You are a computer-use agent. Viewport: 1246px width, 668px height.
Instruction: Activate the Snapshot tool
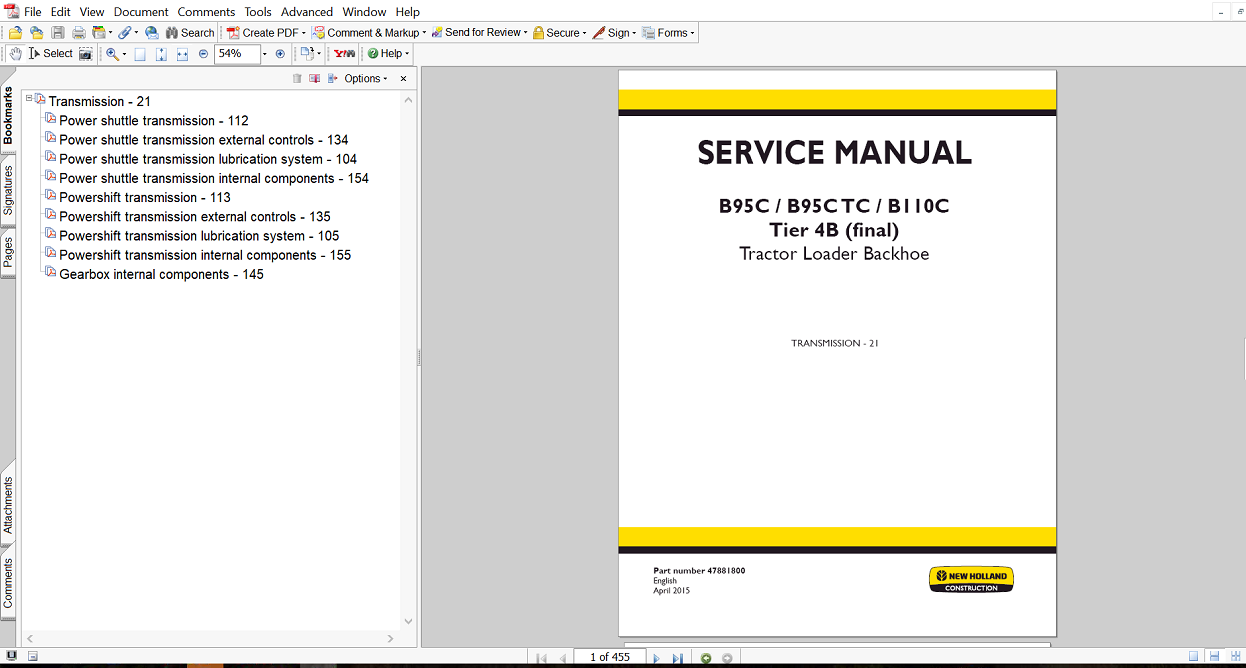click(87, 54)
